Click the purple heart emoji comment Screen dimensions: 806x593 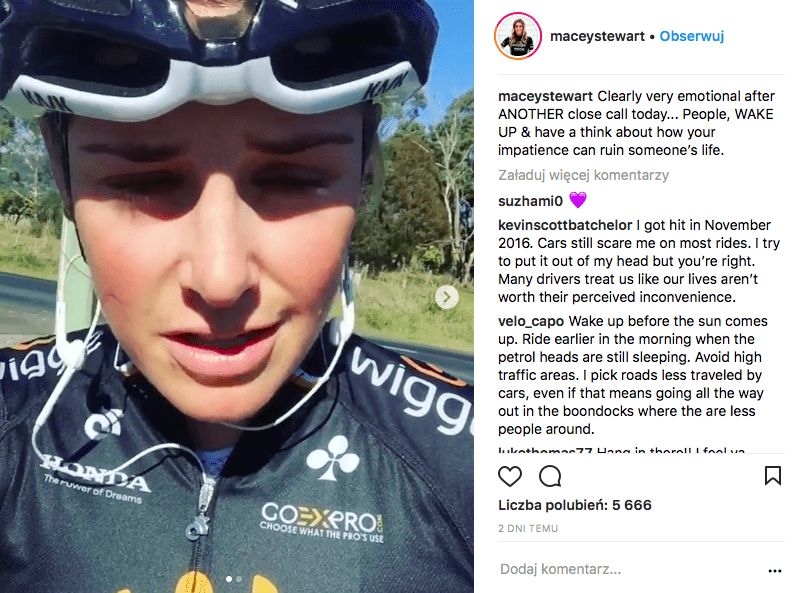tap(577, 200)
